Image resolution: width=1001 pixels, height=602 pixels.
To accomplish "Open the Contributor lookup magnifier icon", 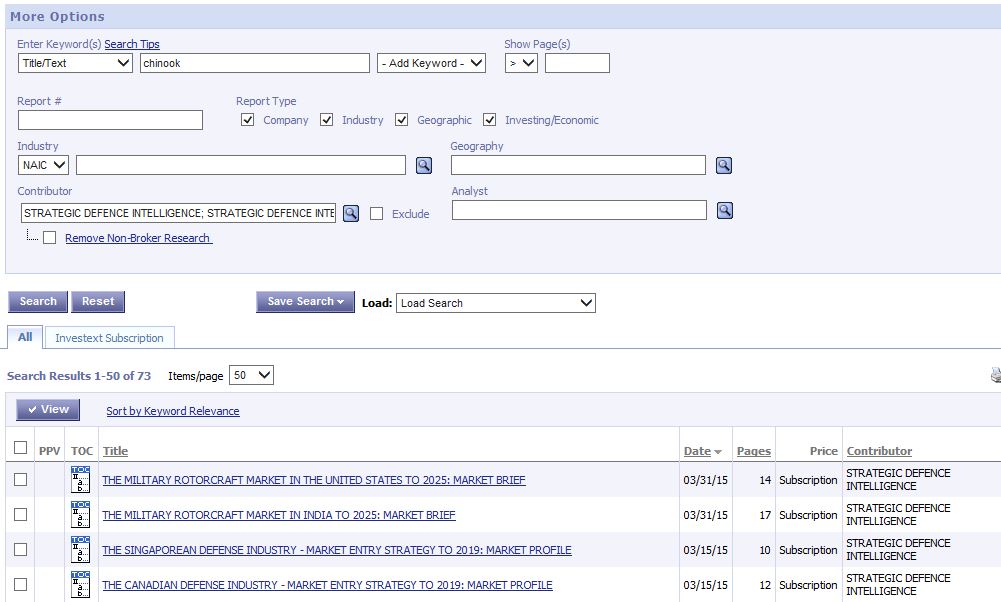I will click(350, 213).
